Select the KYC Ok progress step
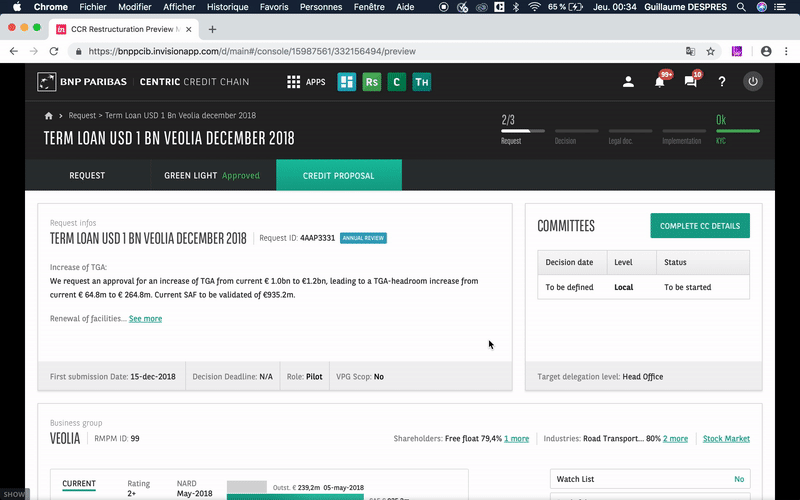800x500 pixels. pos(738,130)
